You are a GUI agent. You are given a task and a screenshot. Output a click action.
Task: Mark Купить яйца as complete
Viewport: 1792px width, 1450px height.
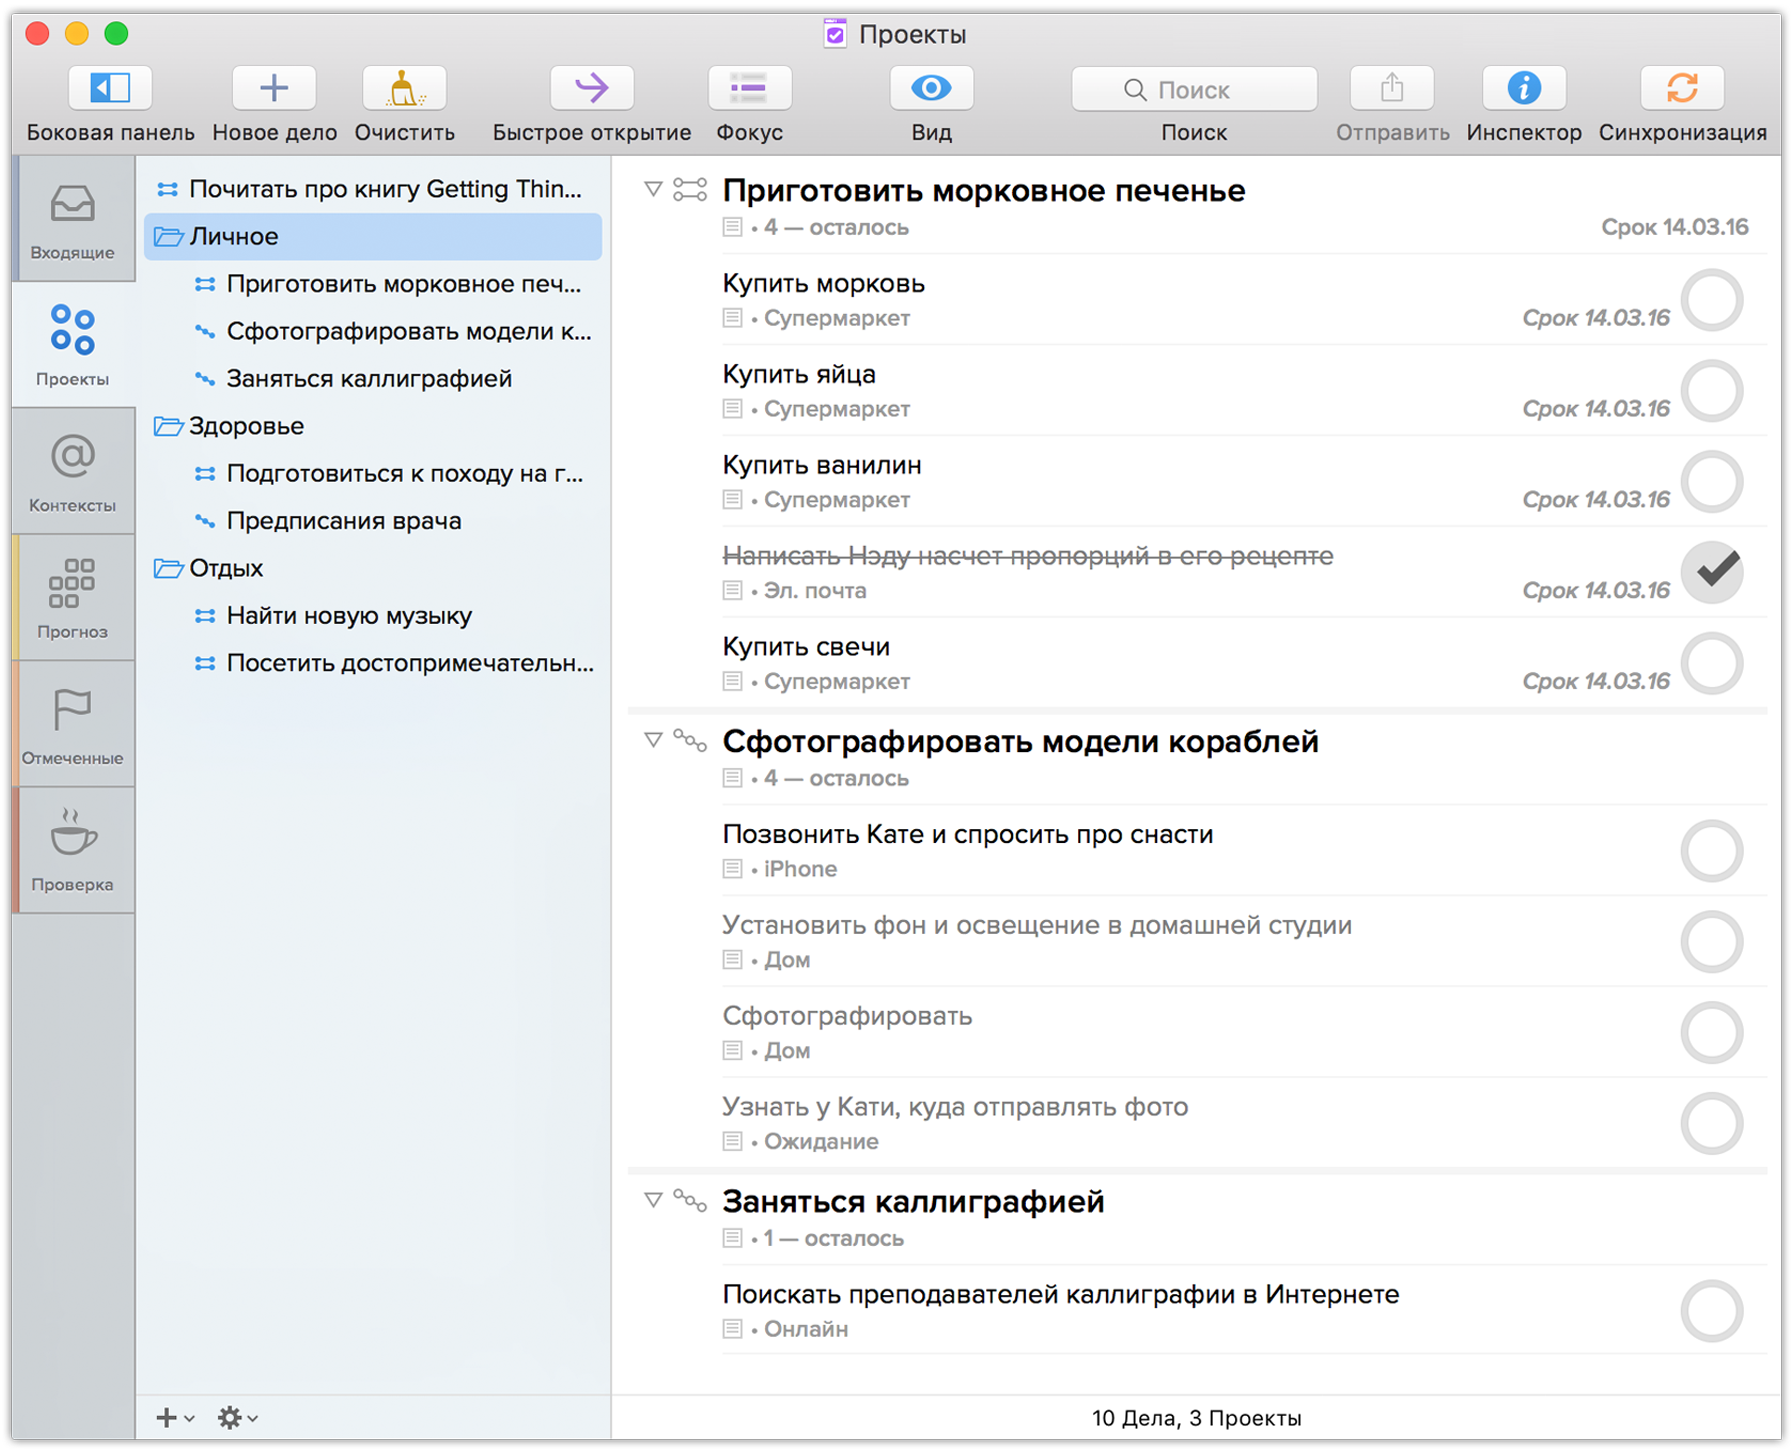pyautogui.click(x=1712, y=391)
